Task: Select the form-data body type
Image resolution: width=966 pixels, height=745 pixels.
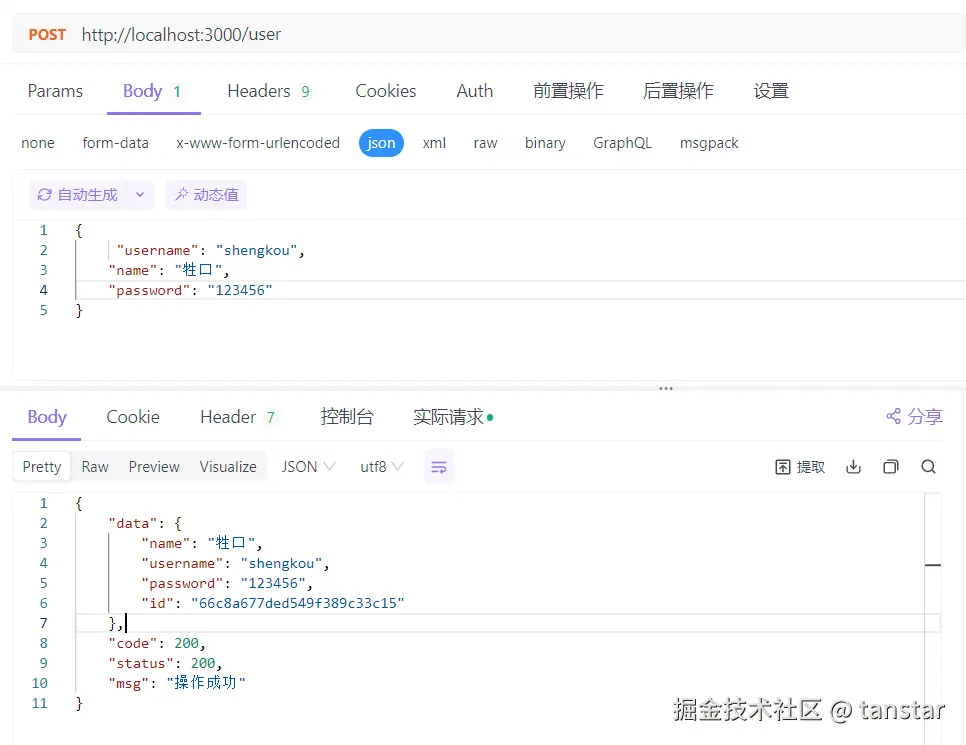Action: (115, 143)
